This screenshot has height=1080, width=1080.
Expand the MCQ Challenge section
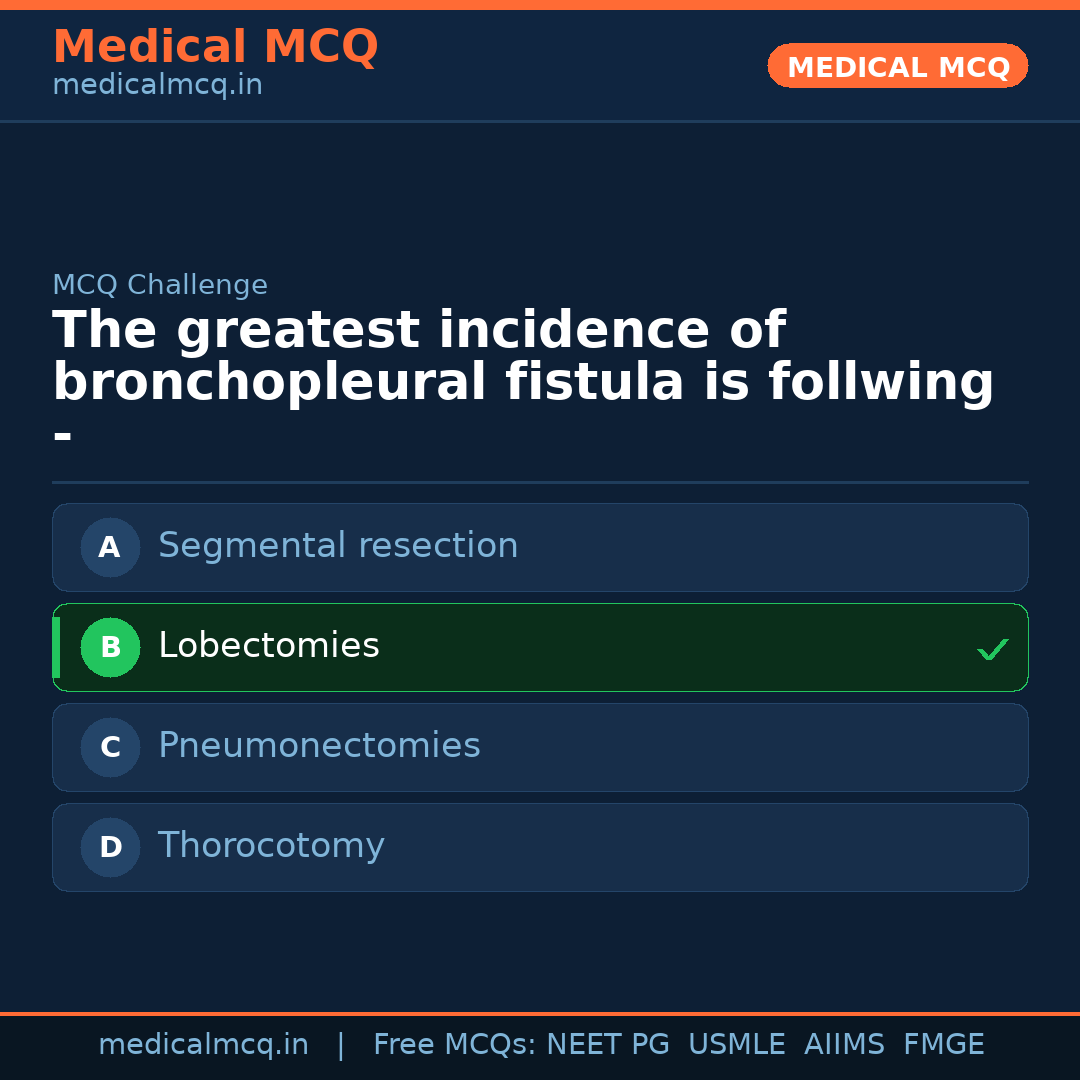click(x=161, y=284)
